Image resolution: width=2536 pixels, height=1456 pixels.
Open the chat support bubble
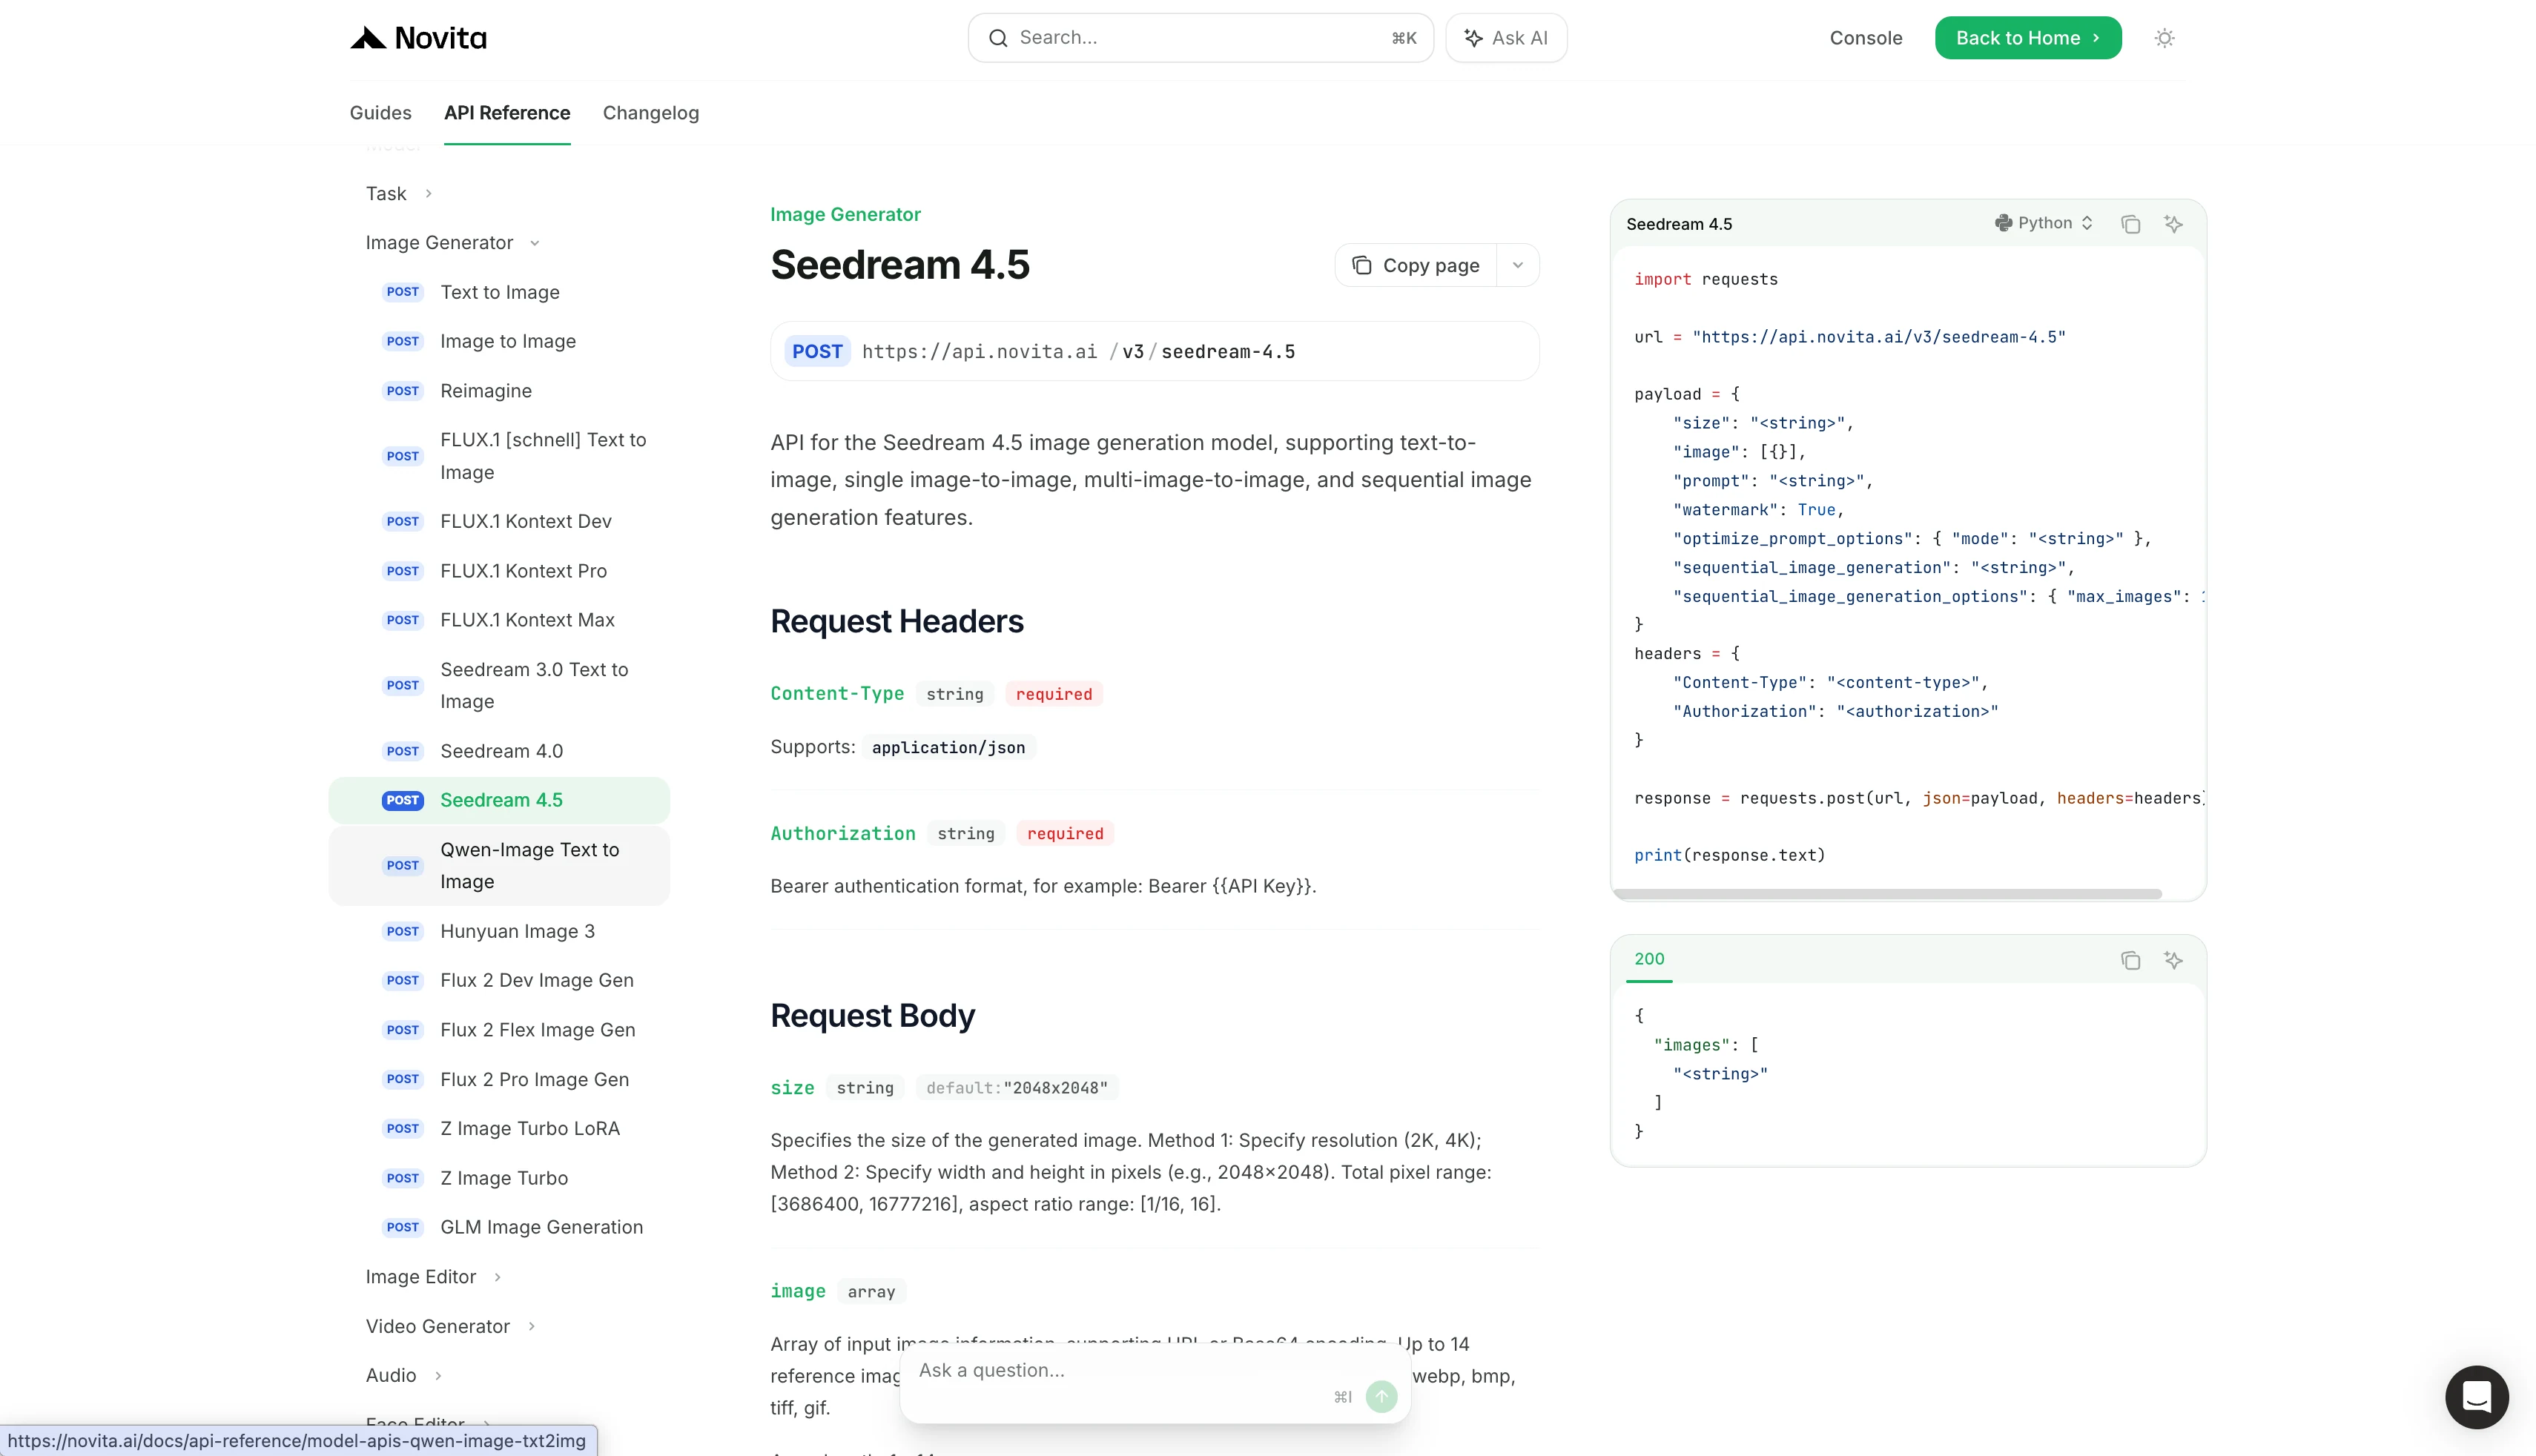pos(2476,1396)
